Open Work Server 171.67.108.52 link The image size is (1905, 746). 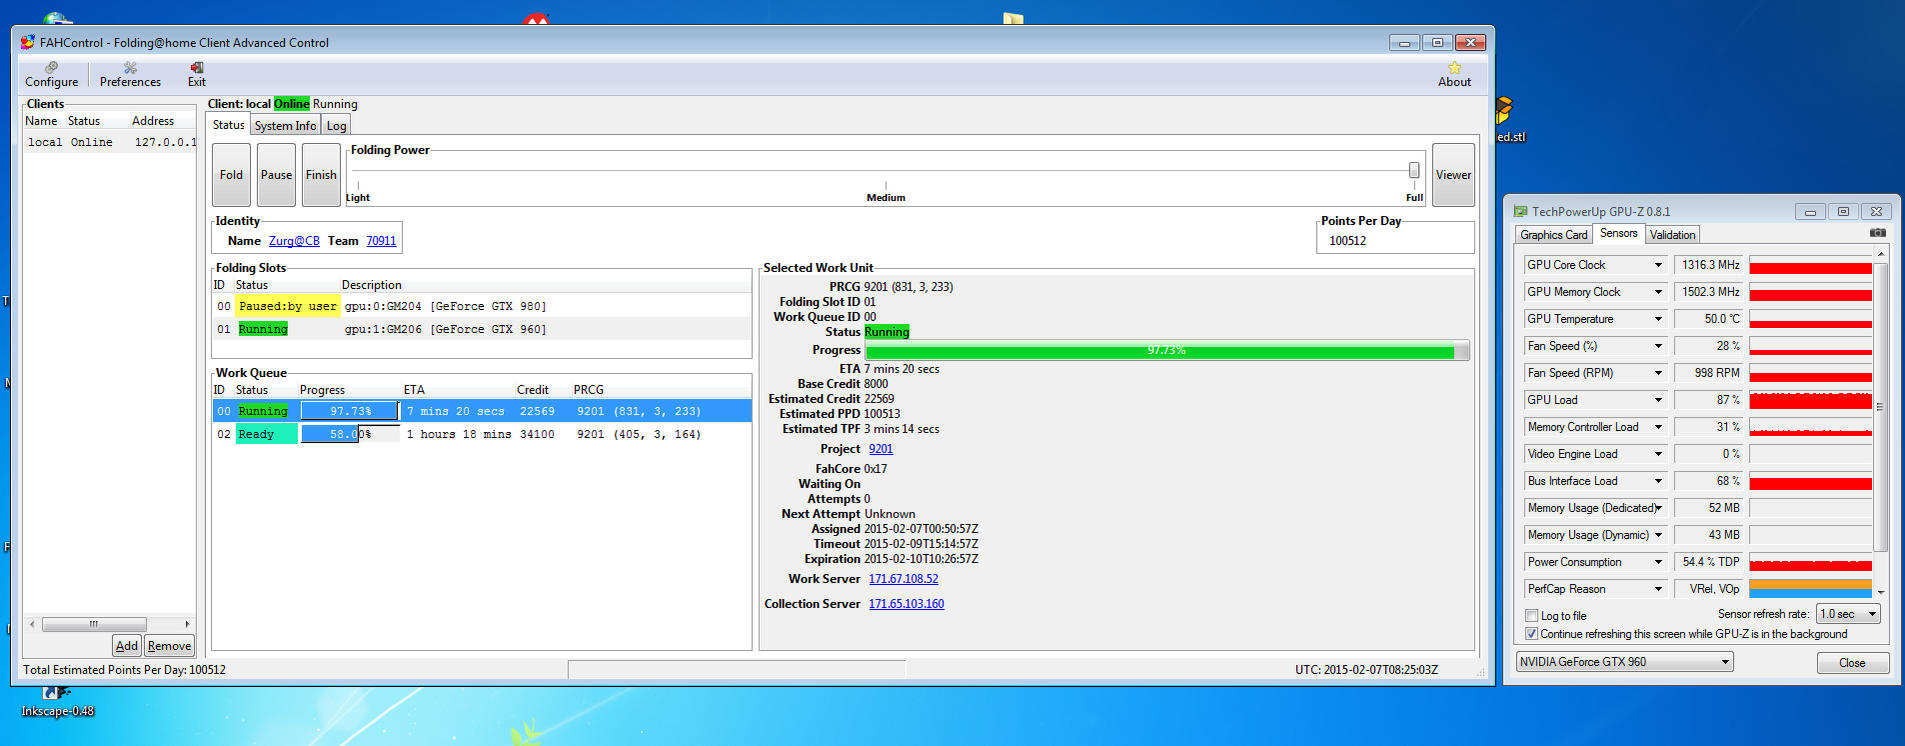tap(903, 579)
